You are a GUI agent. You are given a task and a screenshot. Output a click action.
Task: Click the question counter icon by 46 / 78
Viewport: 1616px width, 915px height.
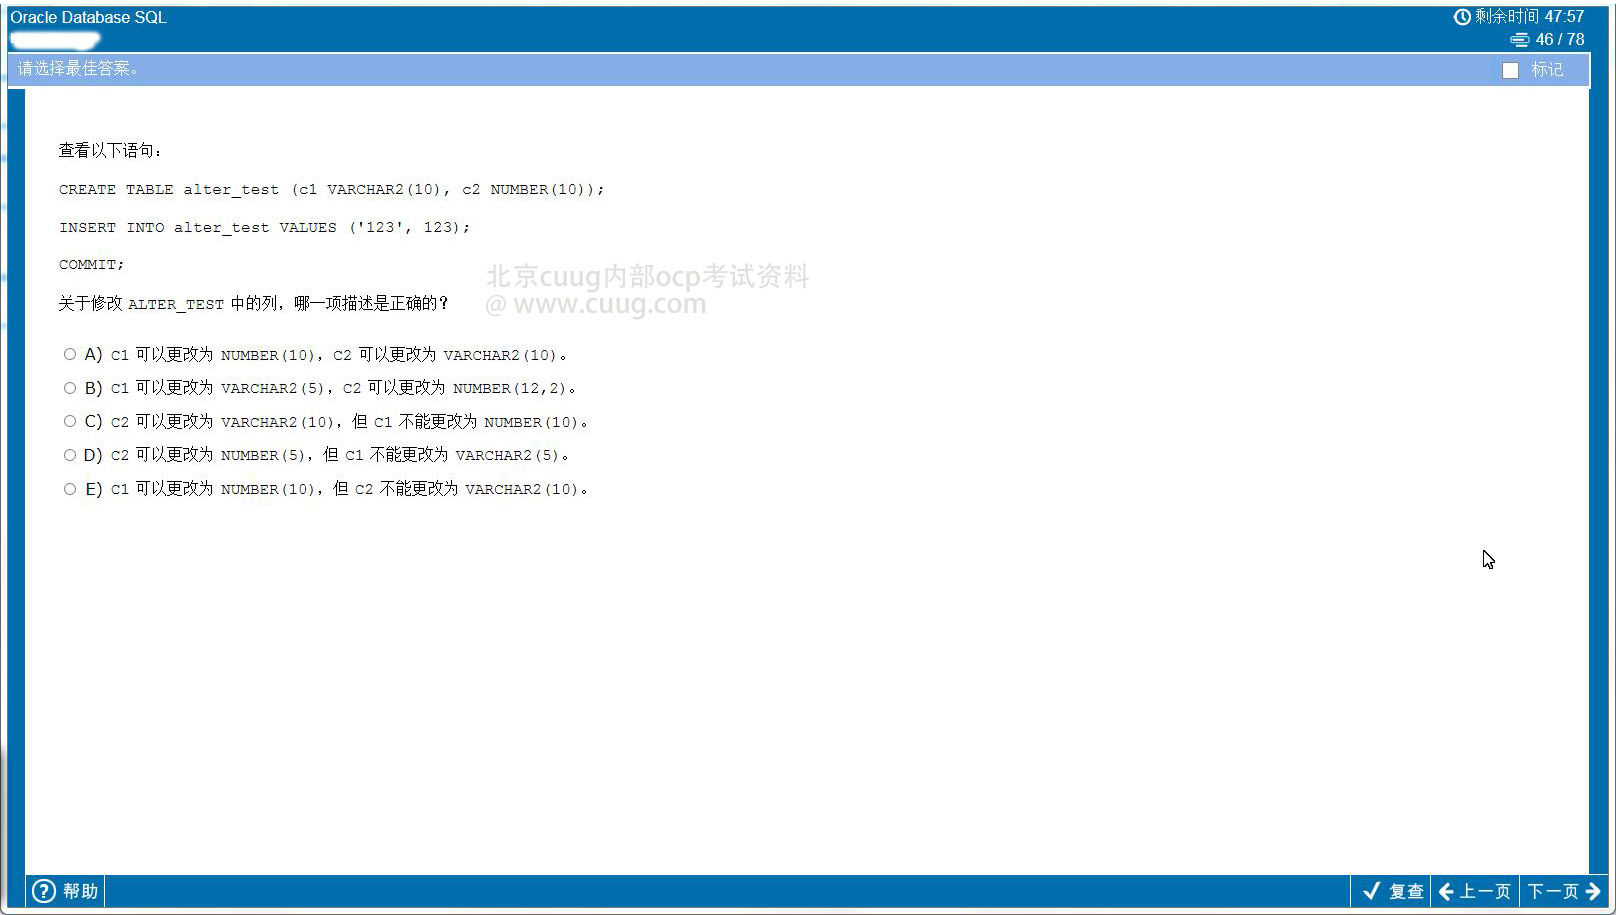point(1520,40)
